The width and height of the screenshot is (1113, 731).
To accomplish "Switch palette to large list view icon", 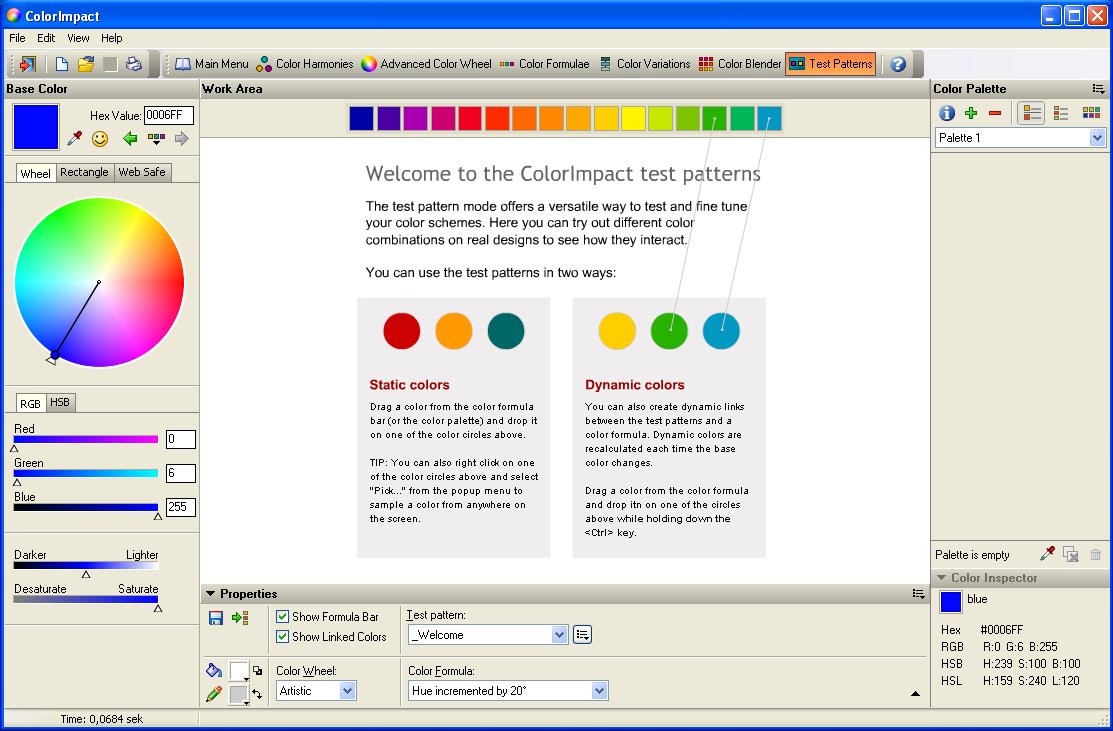I will pos(1031,113).
